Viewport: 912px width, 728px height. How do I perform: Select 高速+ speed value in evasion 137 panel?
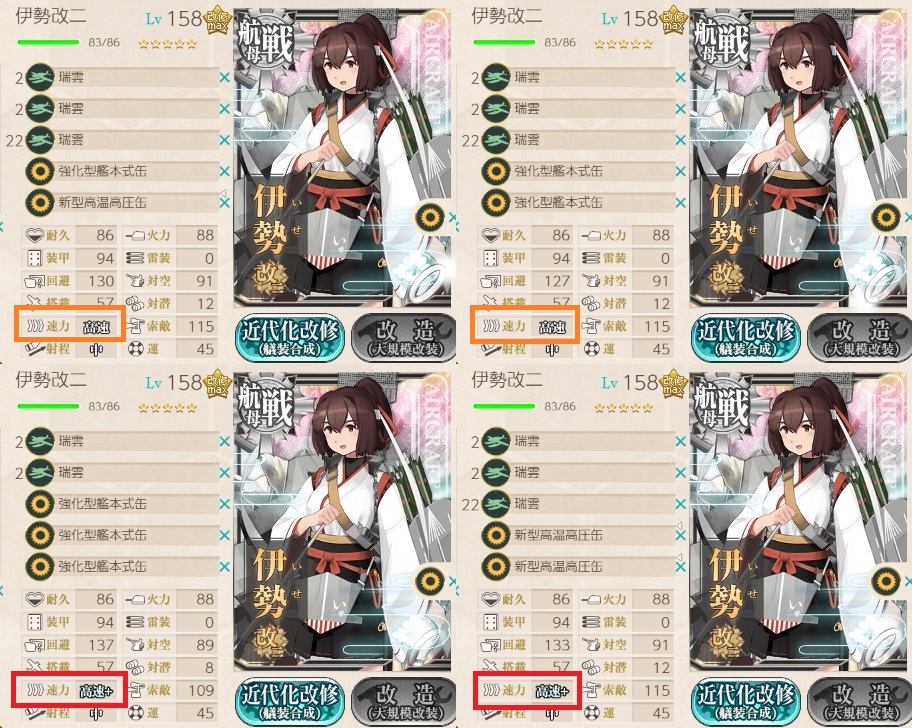[97, 691]
